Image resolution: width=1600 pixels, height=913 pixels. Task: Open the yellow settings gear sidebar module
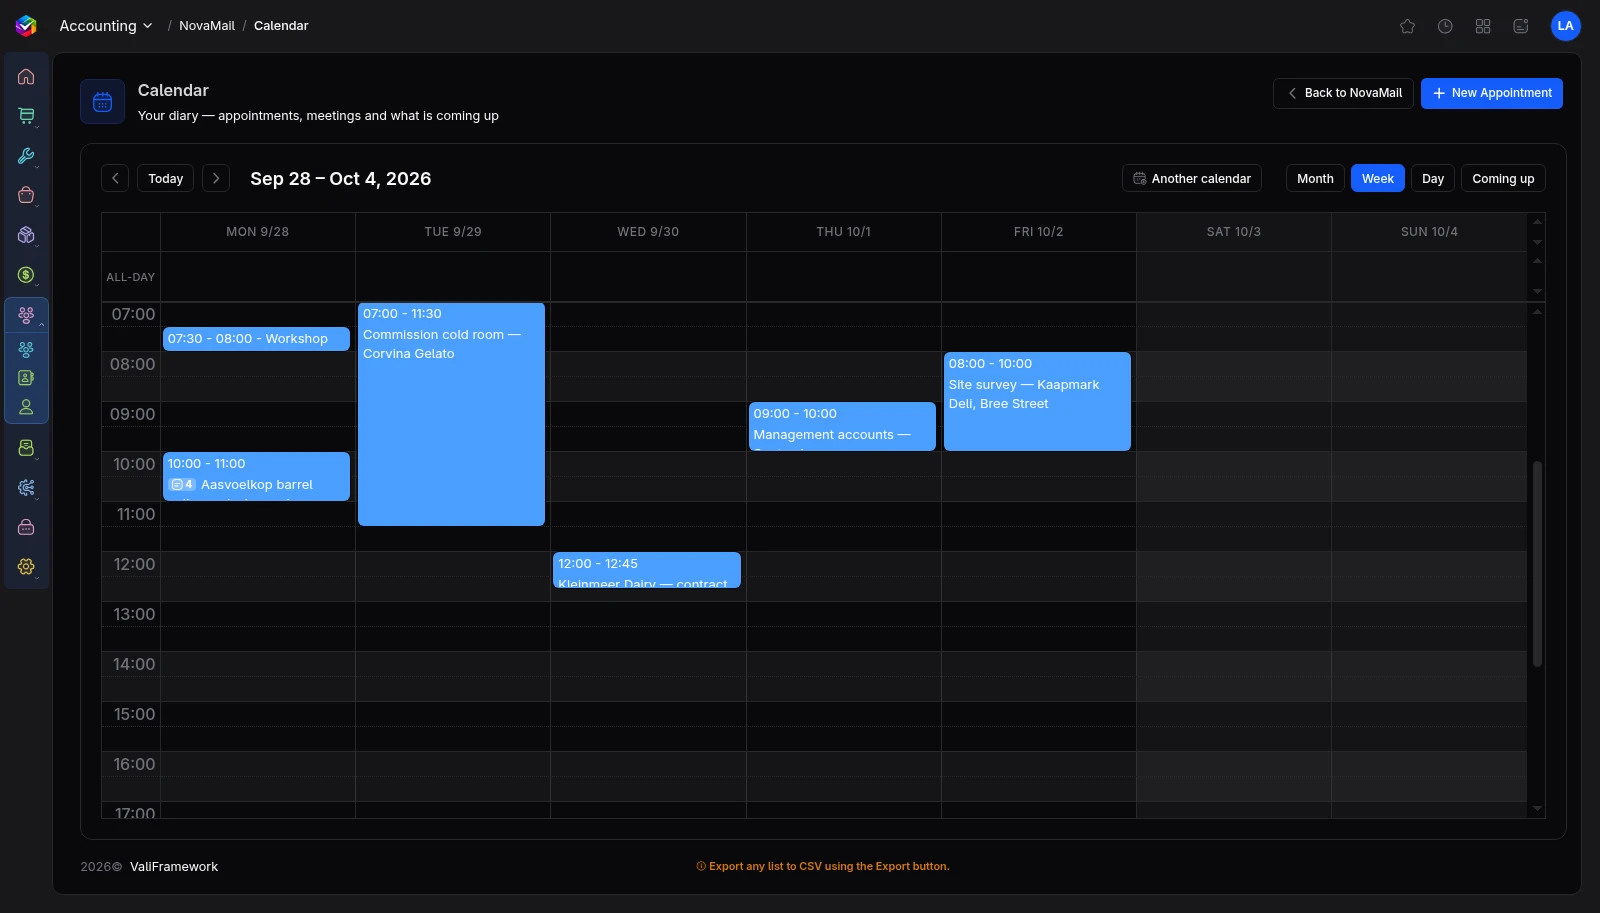pyautogui.click(x=26, y=567)
